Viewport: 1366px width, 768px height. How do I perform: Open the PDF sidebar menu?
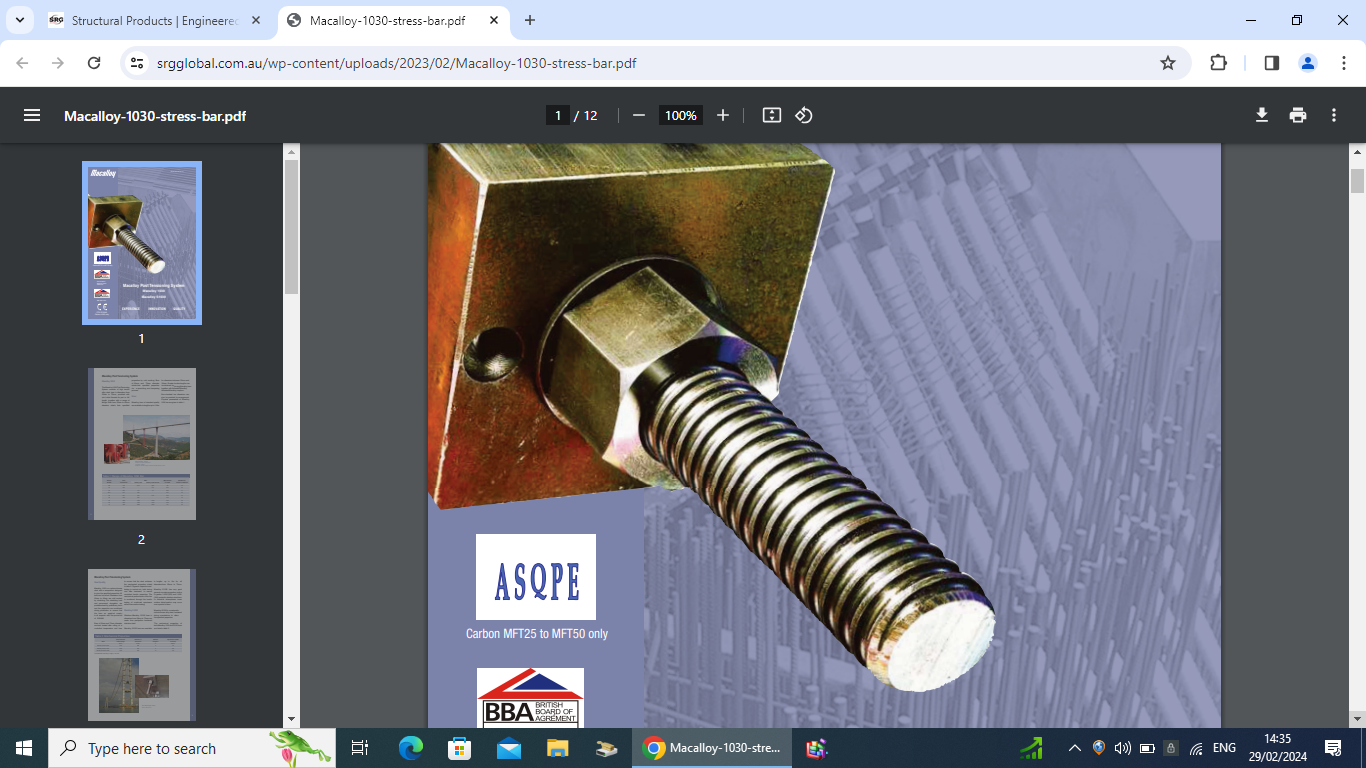[32, 115]
